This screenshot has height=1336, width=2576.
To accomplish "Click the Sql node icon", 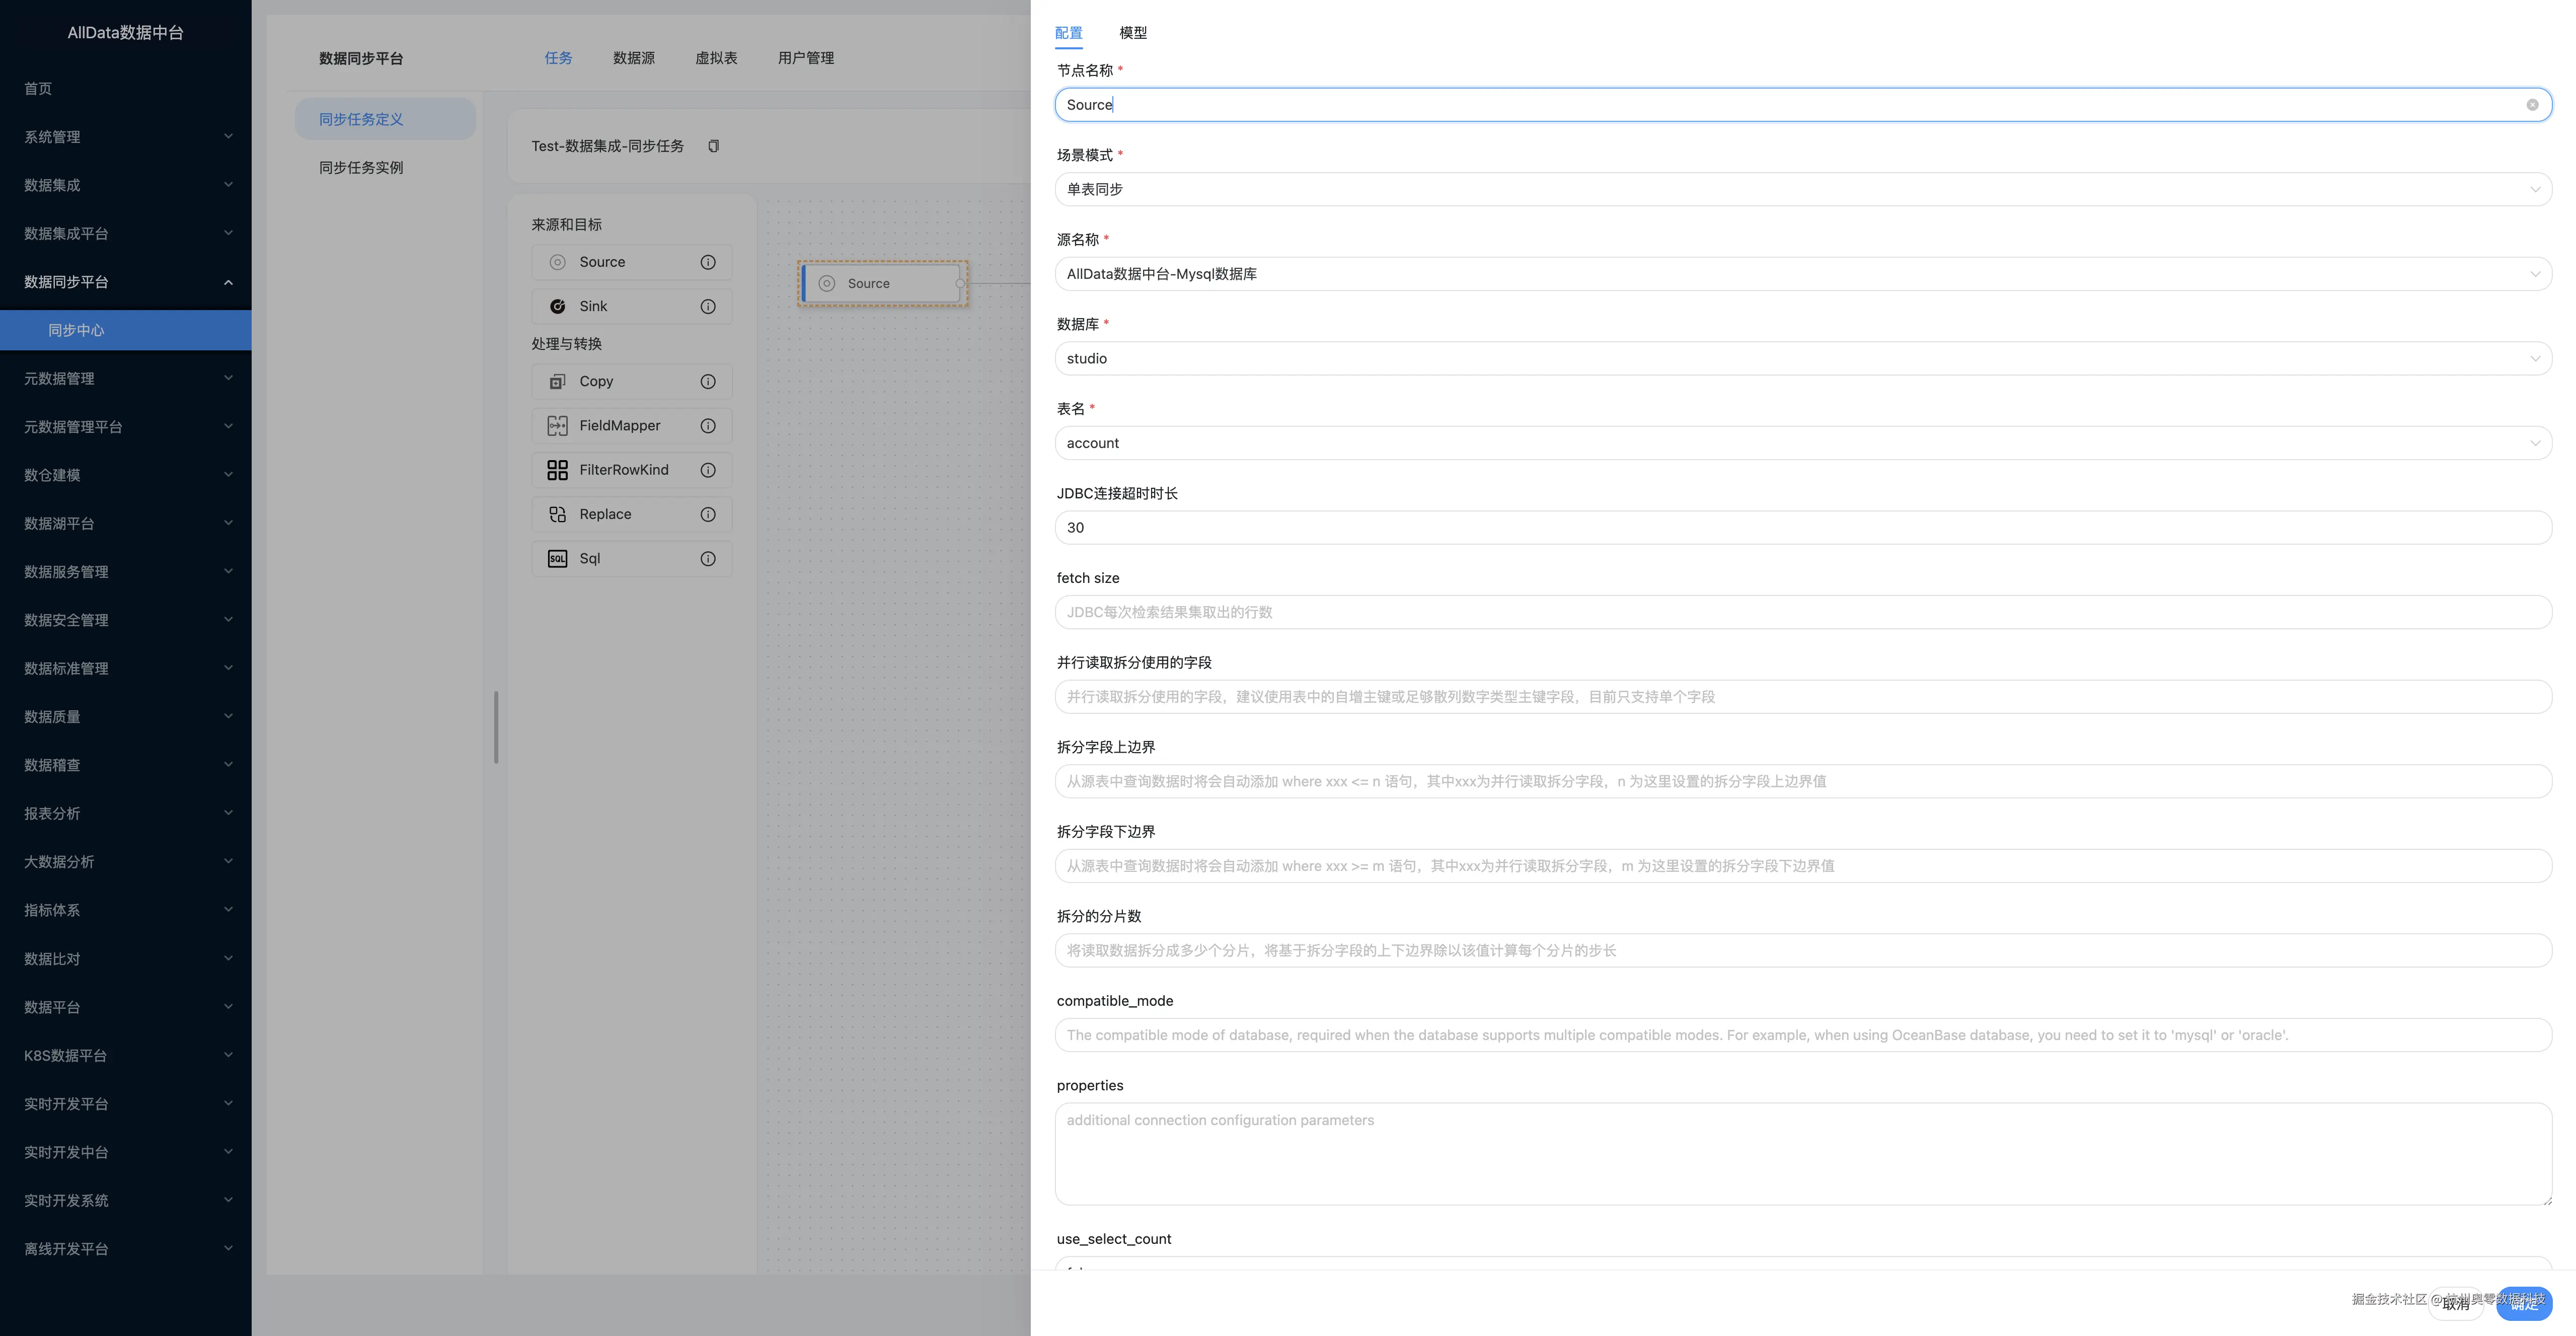I will 557,559.
